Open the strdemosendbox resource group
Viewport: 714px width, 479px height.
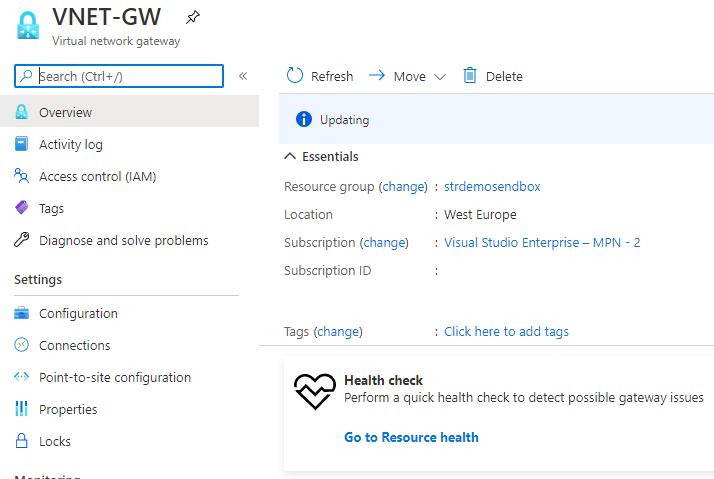pyautogui.click(x=492, y=187)
